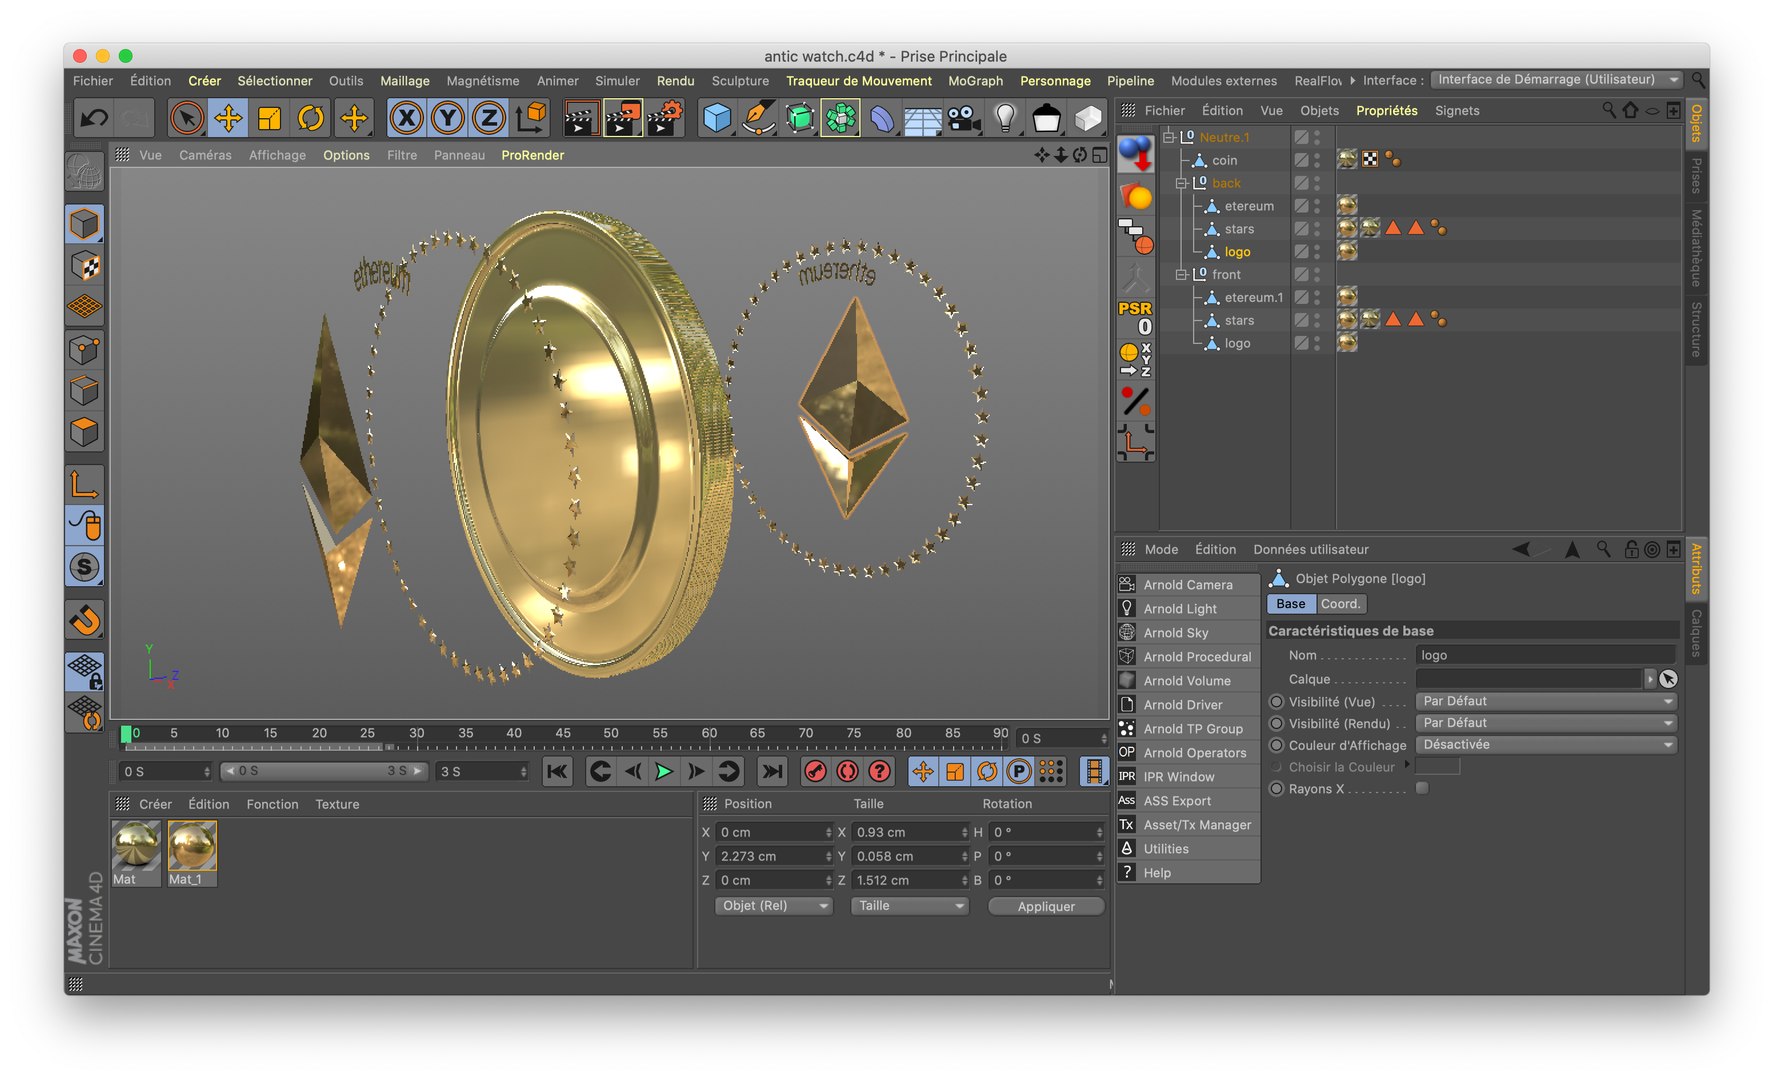The width and height of the screenshot is (1774, 1080).
Task: Open the Spline pen tool
Action: [759, 118]
